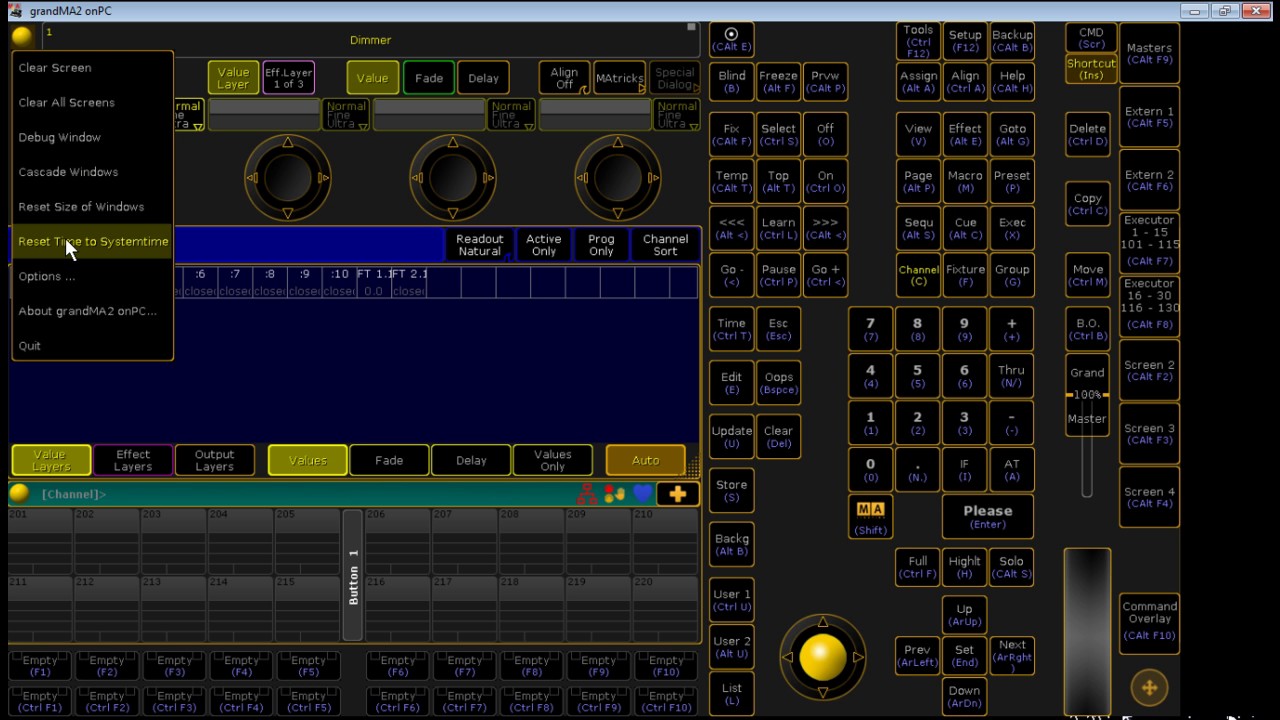Open the Align Off dropdown
The height and width of the screenshot is (720, 1280).
564,78
